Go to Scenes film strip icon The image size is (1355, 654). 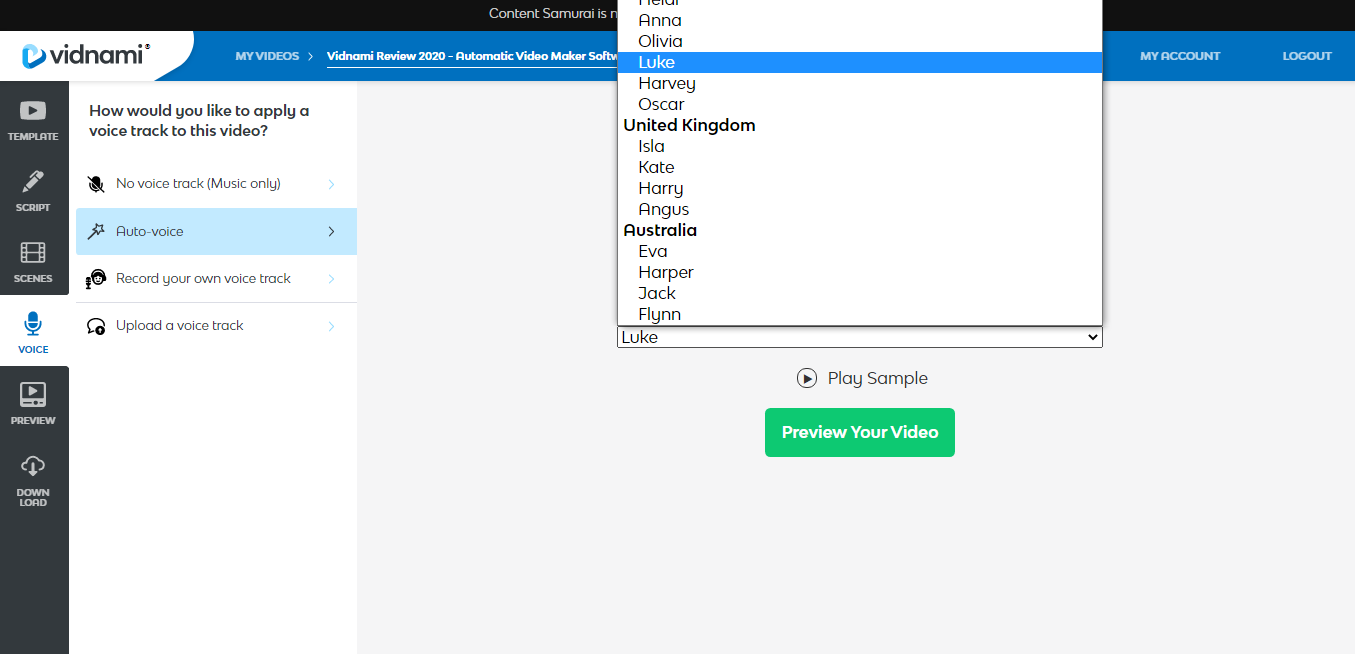click(x=33, y=254)
